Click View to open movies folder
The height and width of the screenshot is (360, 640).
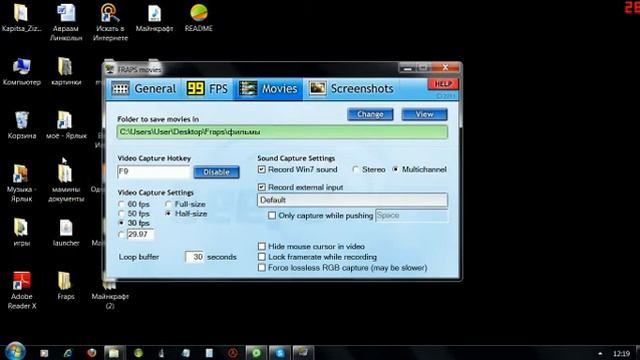tap(424, 114)
